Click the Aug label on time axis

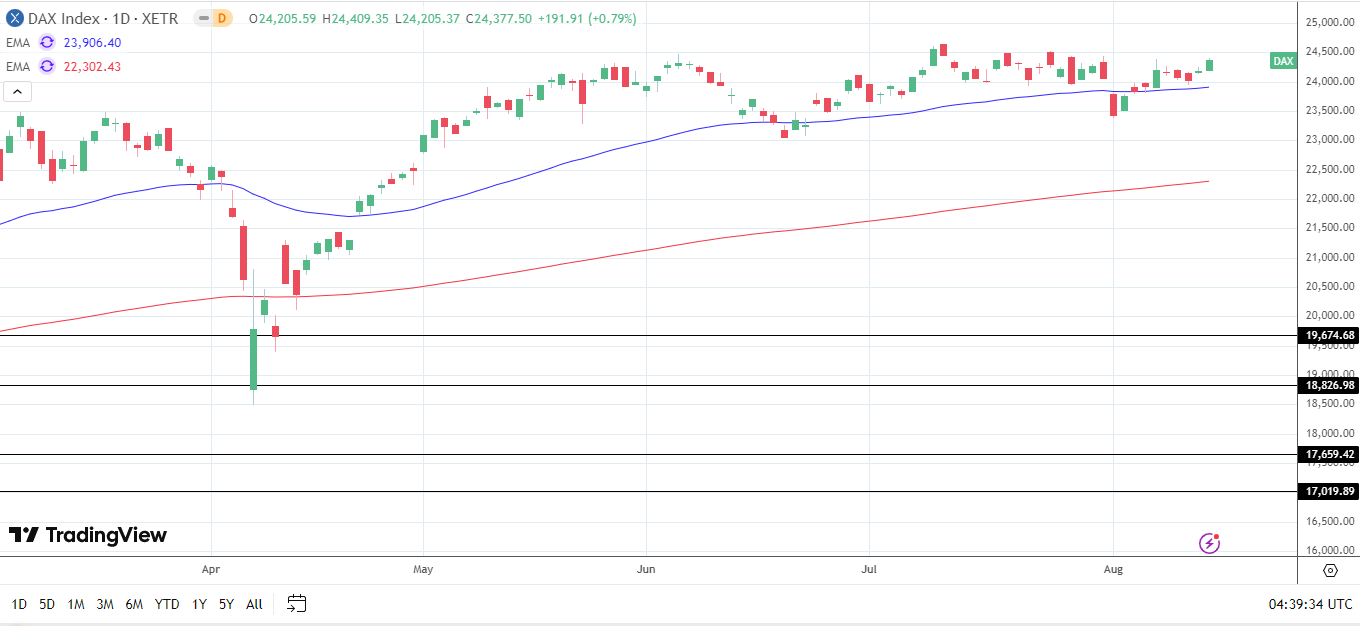1114,570
